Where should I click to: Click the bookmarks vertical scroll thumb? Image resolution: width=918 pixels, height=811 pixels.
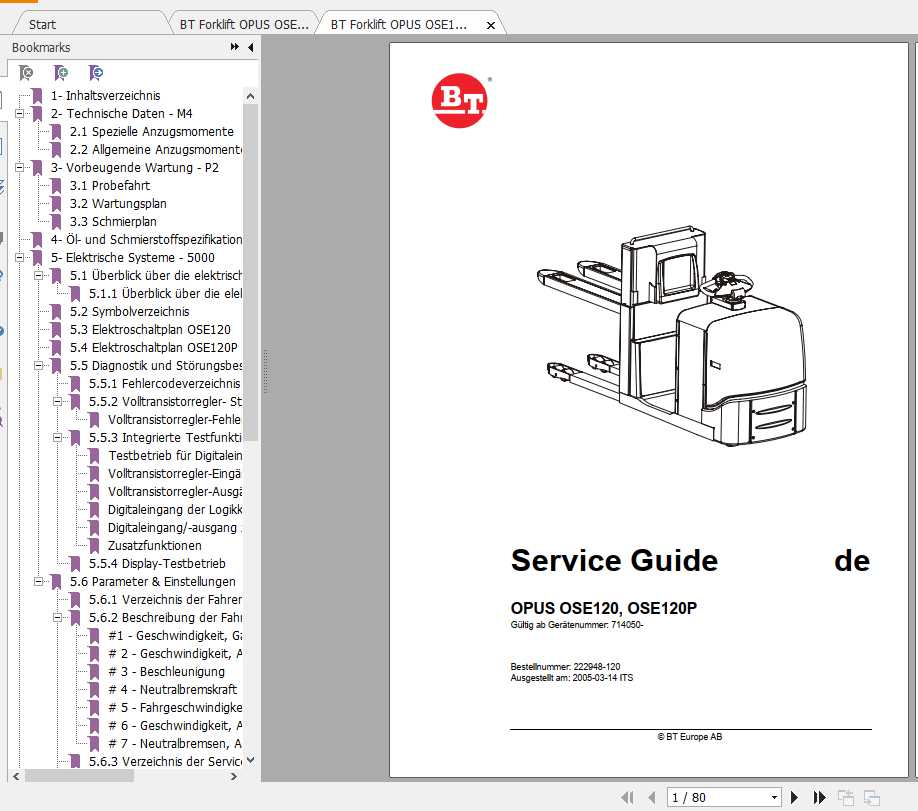pyautogui.click(x=251, y=272)
